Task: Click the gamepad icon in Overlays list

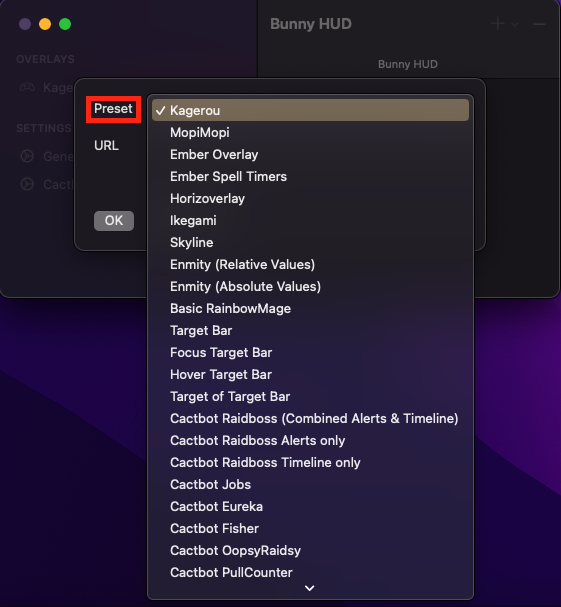Action: [27, 87]
